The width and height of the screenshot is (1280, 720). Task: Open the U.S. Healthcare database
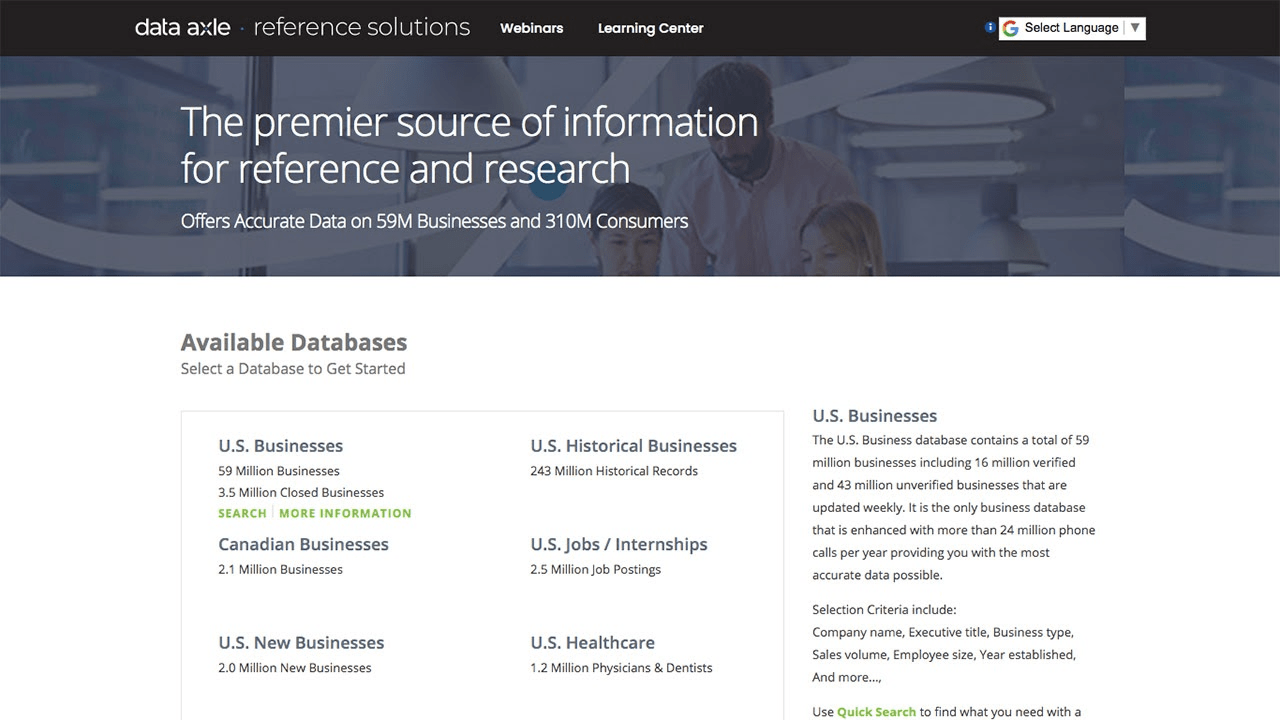(592, 643)
